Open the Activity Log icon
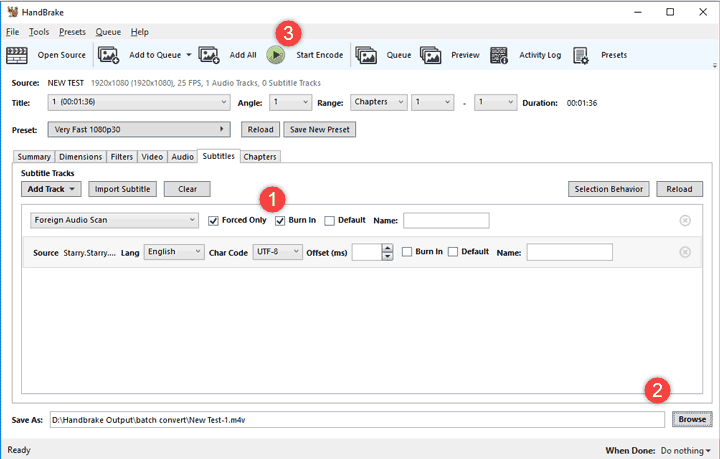 tap(499, 55)
